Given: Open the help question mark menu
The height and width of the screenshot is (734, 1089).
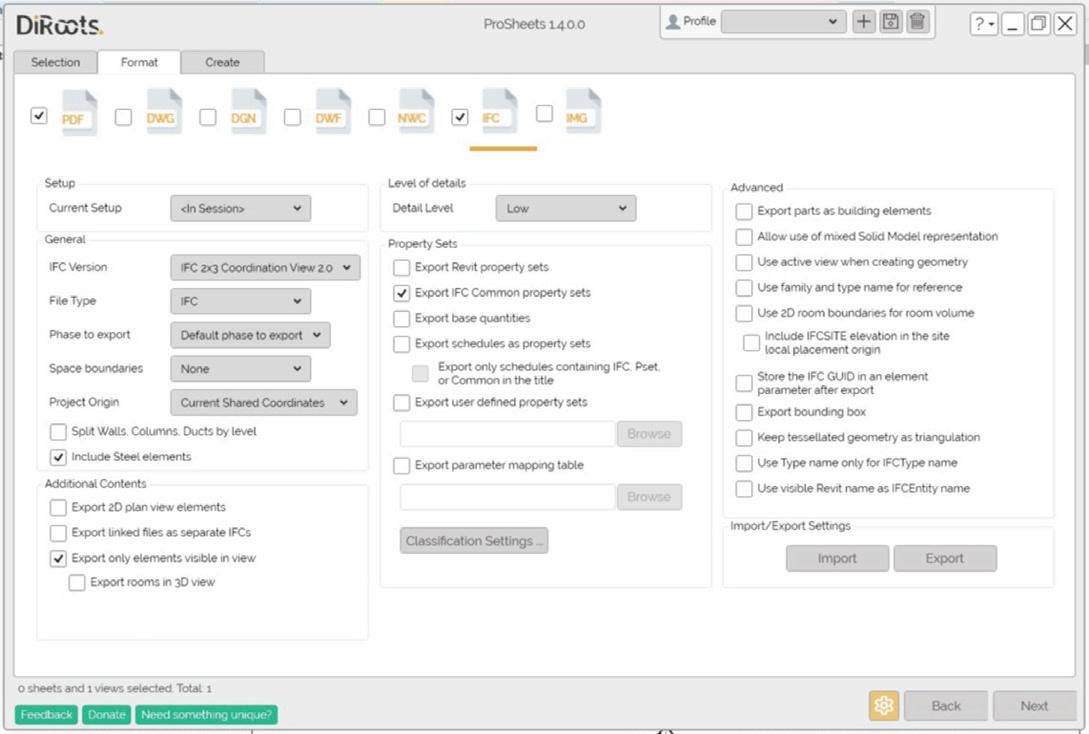Looking at the screenshot, I should 983,24.
